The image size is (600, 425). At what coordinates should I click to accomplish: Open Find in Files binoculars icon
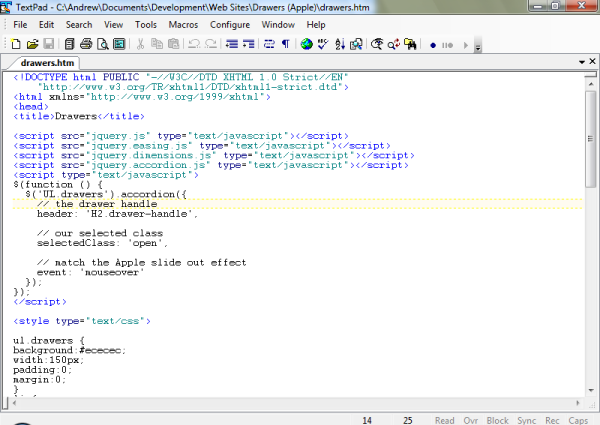point(410,44)
